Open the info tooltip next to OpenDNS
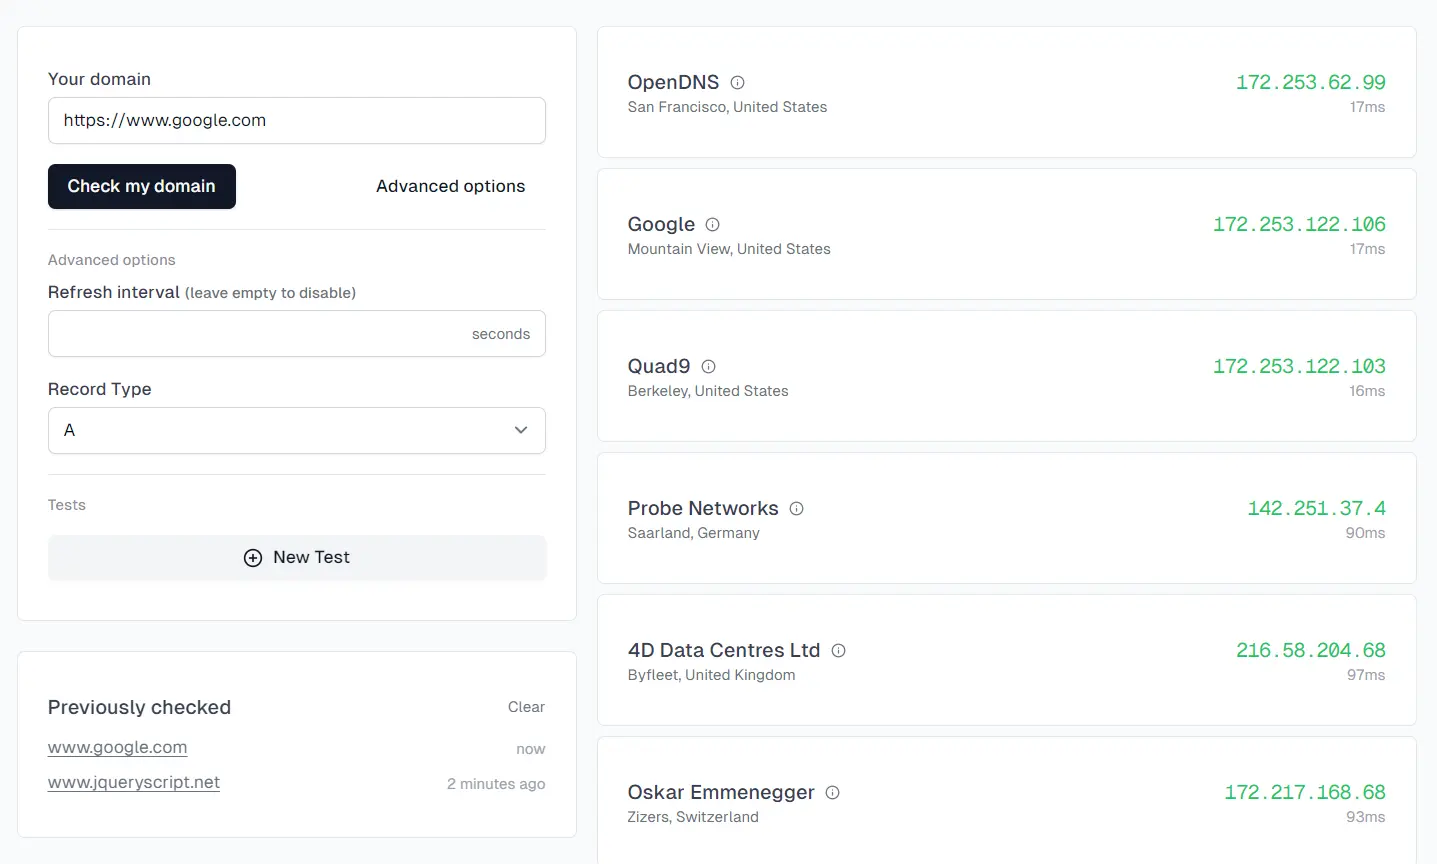1437x864 pixels. [x=737, y=82]
